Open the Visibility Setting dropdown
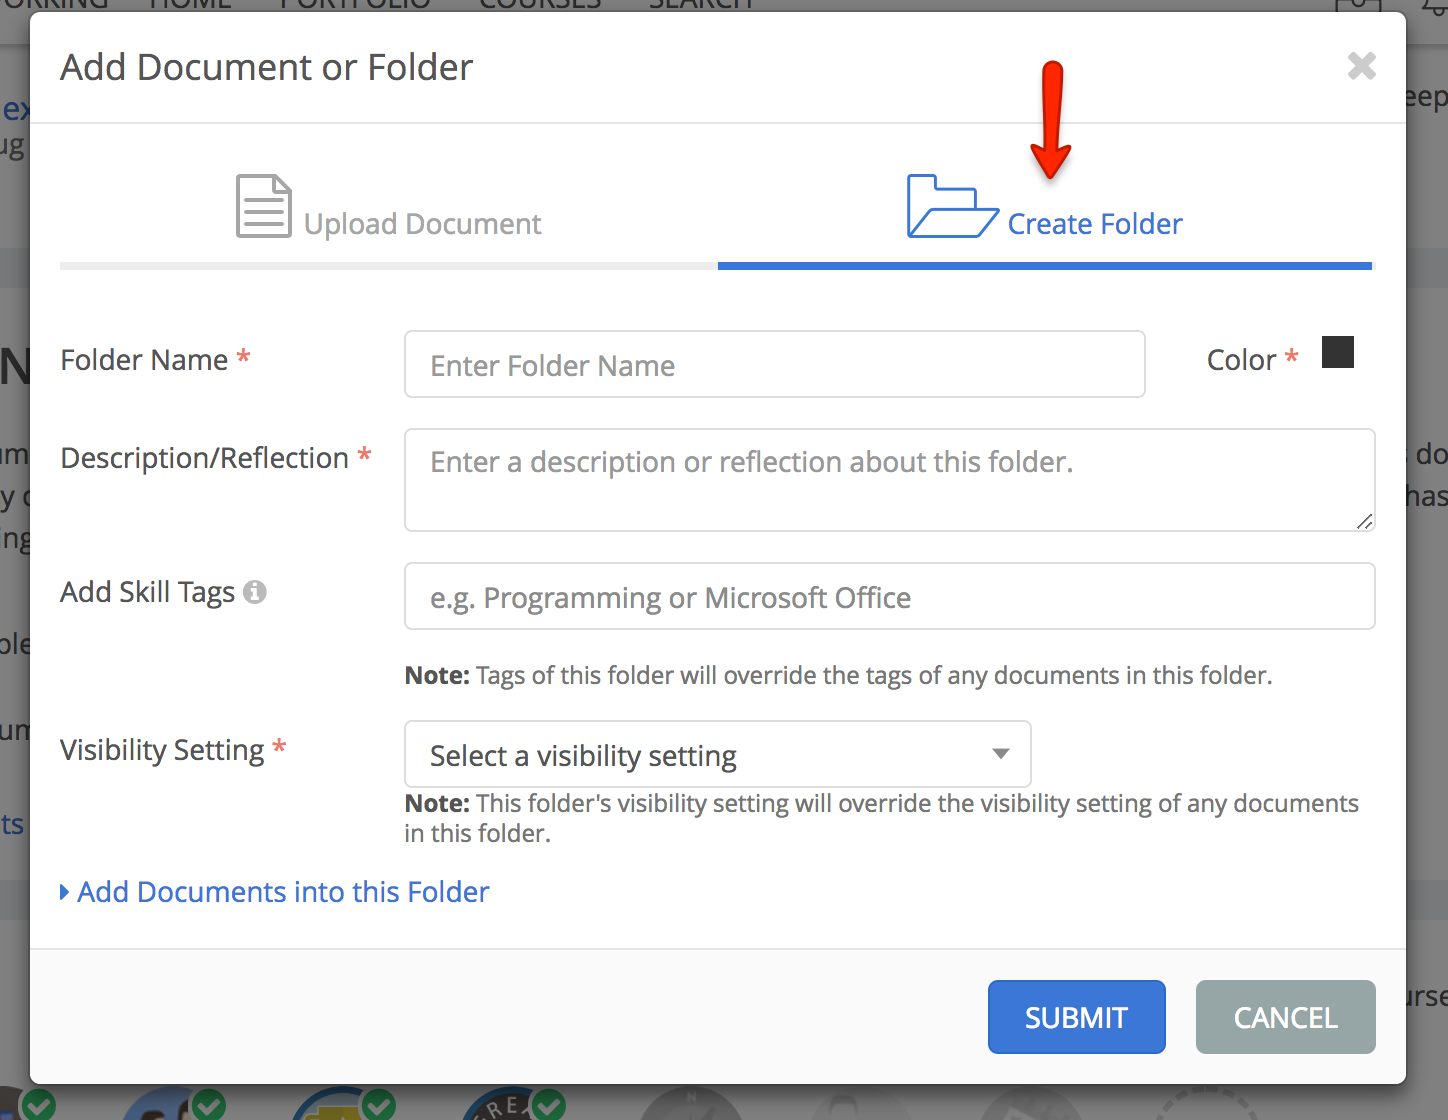Image resolution: width=1448 pixels, height=1120 pixels. tap(718, 754)
